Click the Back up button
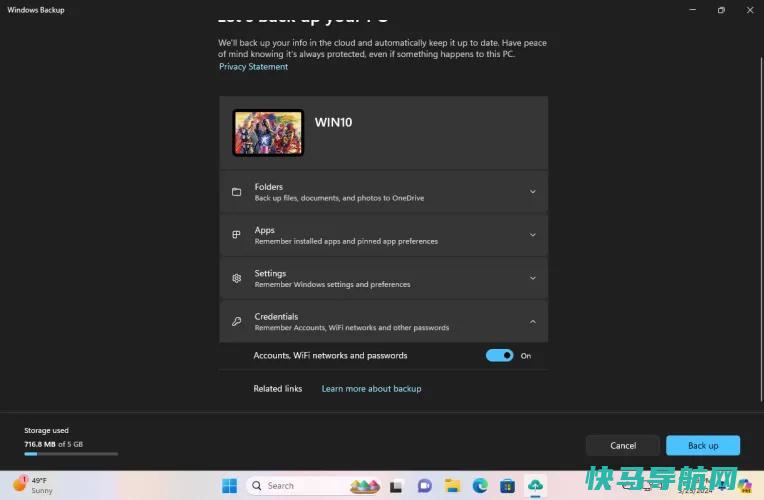Screen dimensions: 764x500 [703, 445]
